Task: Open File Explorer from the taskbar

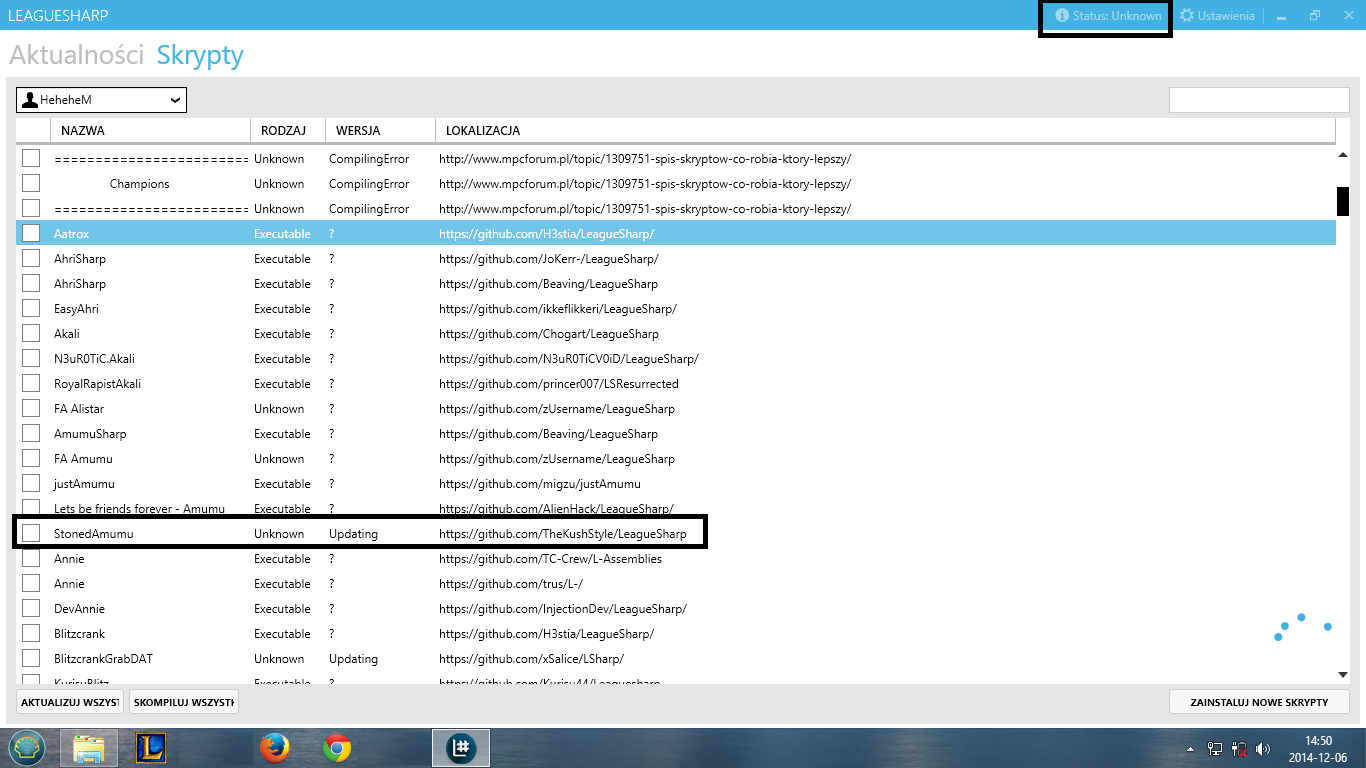Action: pos(89,747)
